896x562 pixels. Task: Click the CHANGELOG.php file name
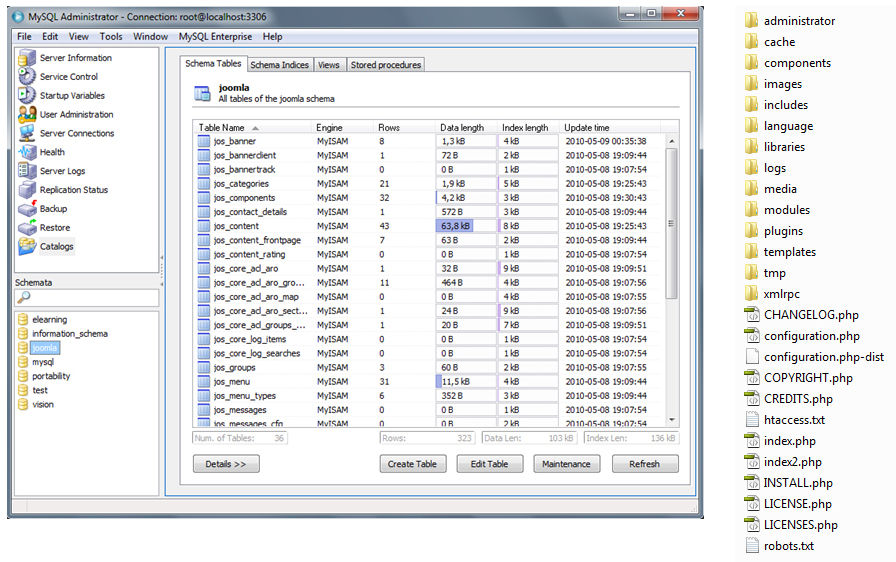811,315
